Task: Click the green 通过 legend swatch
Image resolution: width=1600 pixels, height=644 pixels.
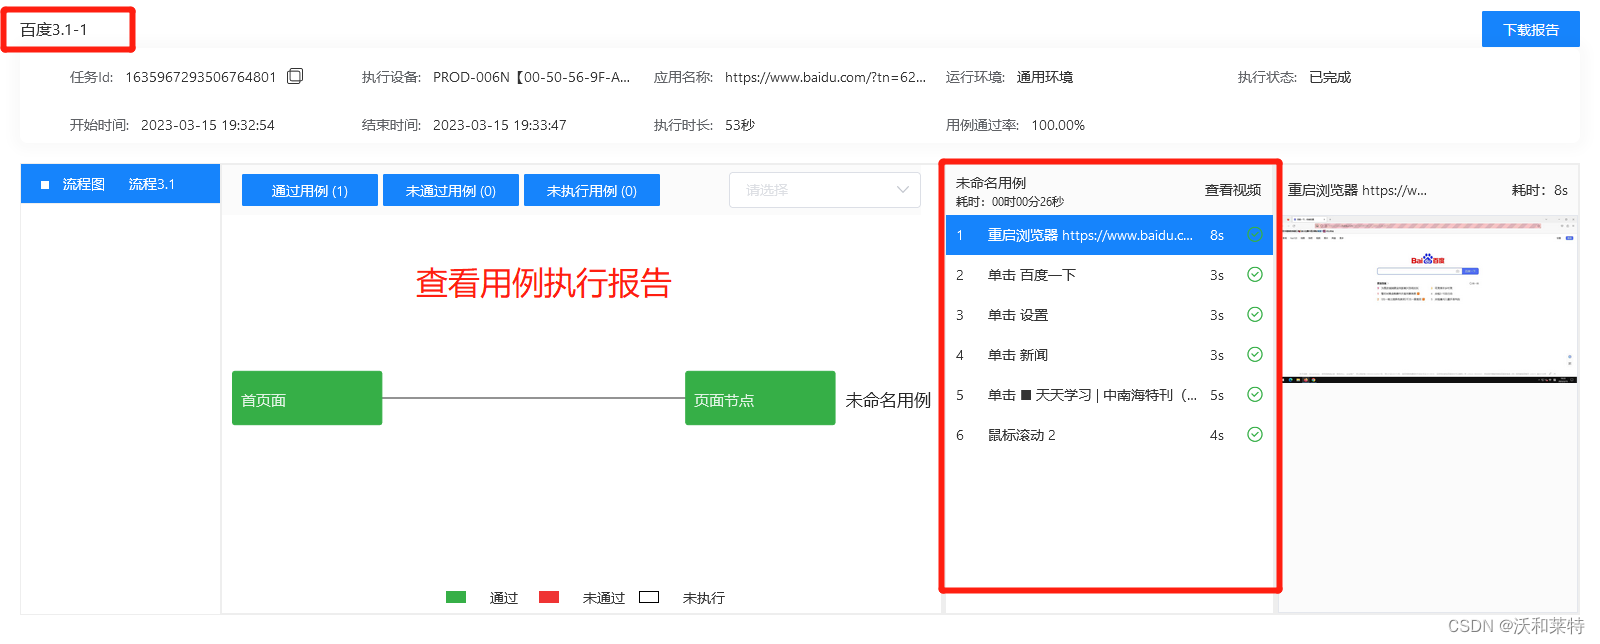Action: (x=456, y=597)
